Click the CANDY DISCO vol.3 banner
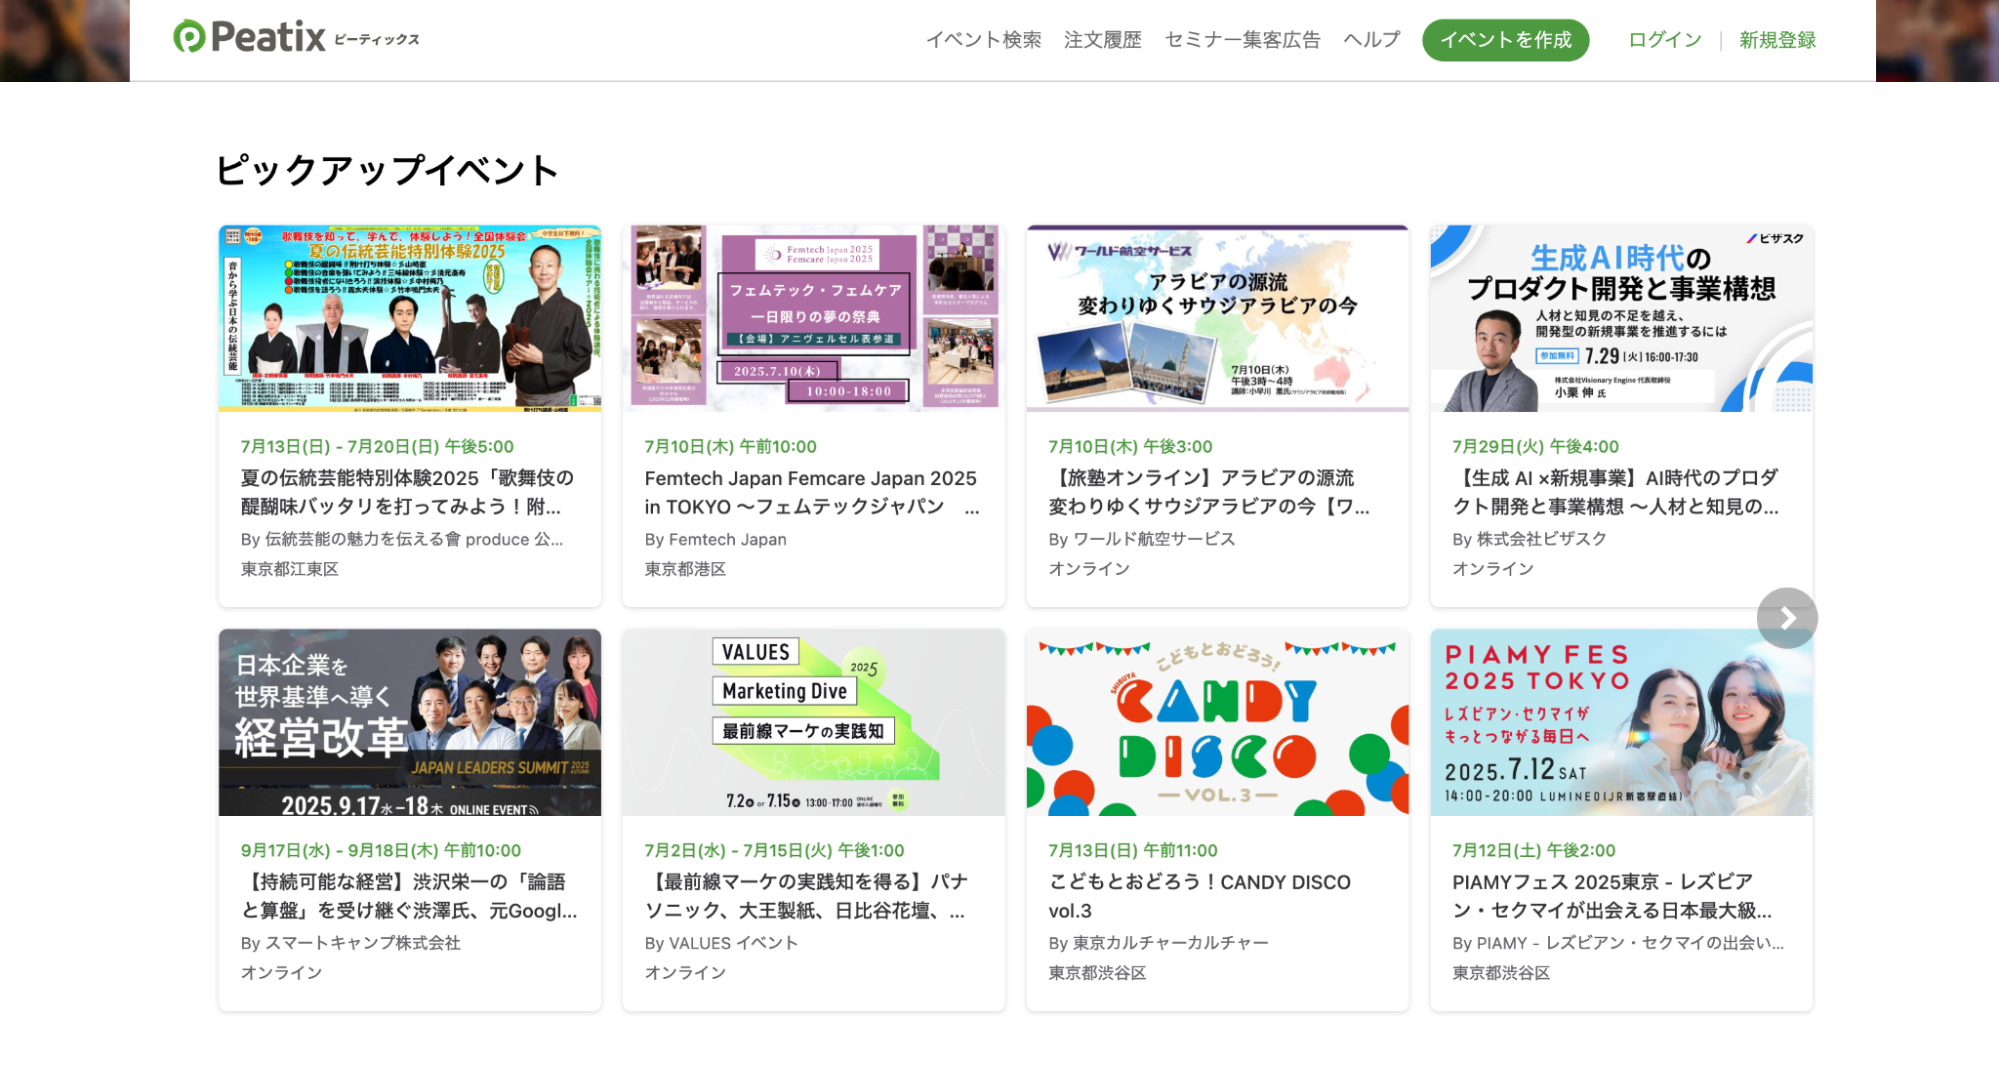The height and width of the screenshot is (1080, 1999). pyautogui.click(x=1217, y=722)
